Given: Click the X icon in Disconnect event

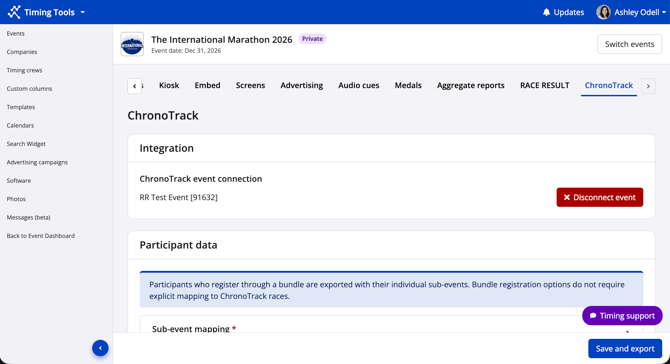Looking at the screenshot, I should [x=567, y=197].
